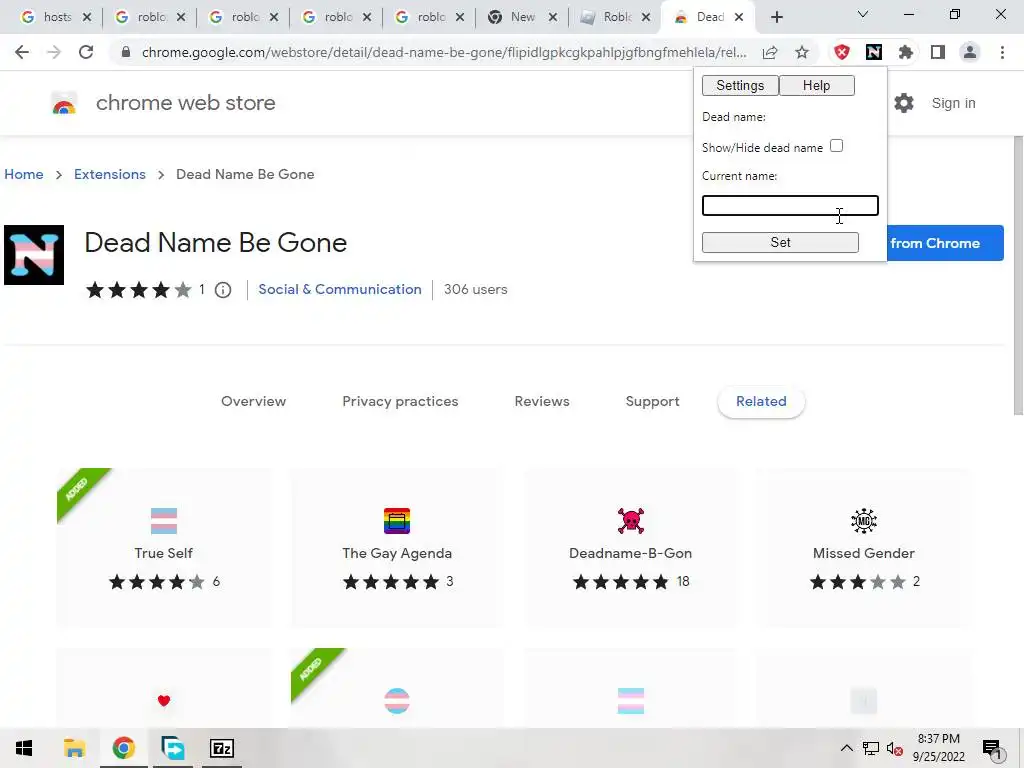The image size is (1024, 768).
Task: Open the Deadname-B-Gon extension card
Action: pyautogui.click(x=631, y=547)
